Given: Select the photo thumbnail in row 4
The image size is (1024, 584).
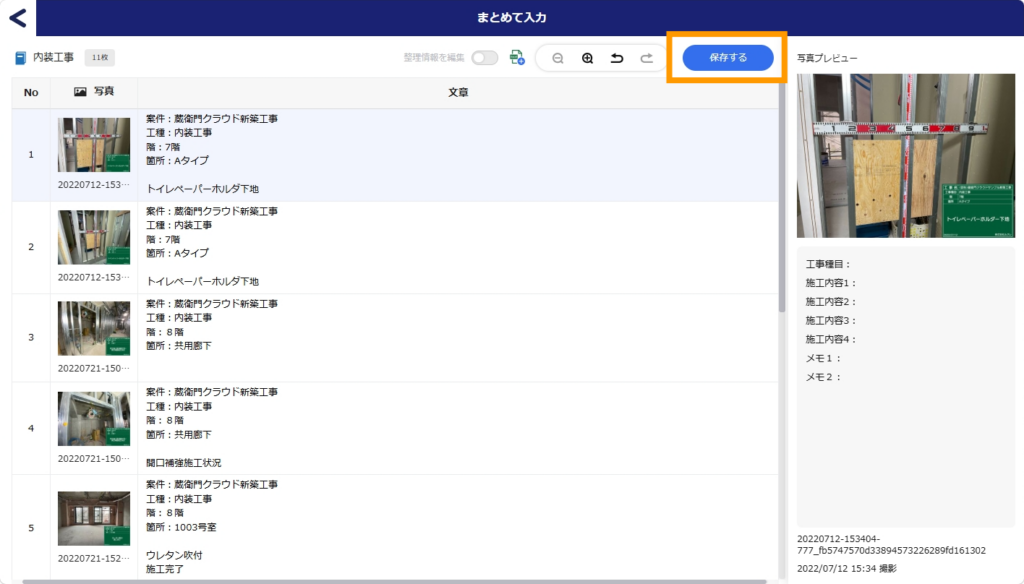Looking at the screenshot, I should pos(94,419).
